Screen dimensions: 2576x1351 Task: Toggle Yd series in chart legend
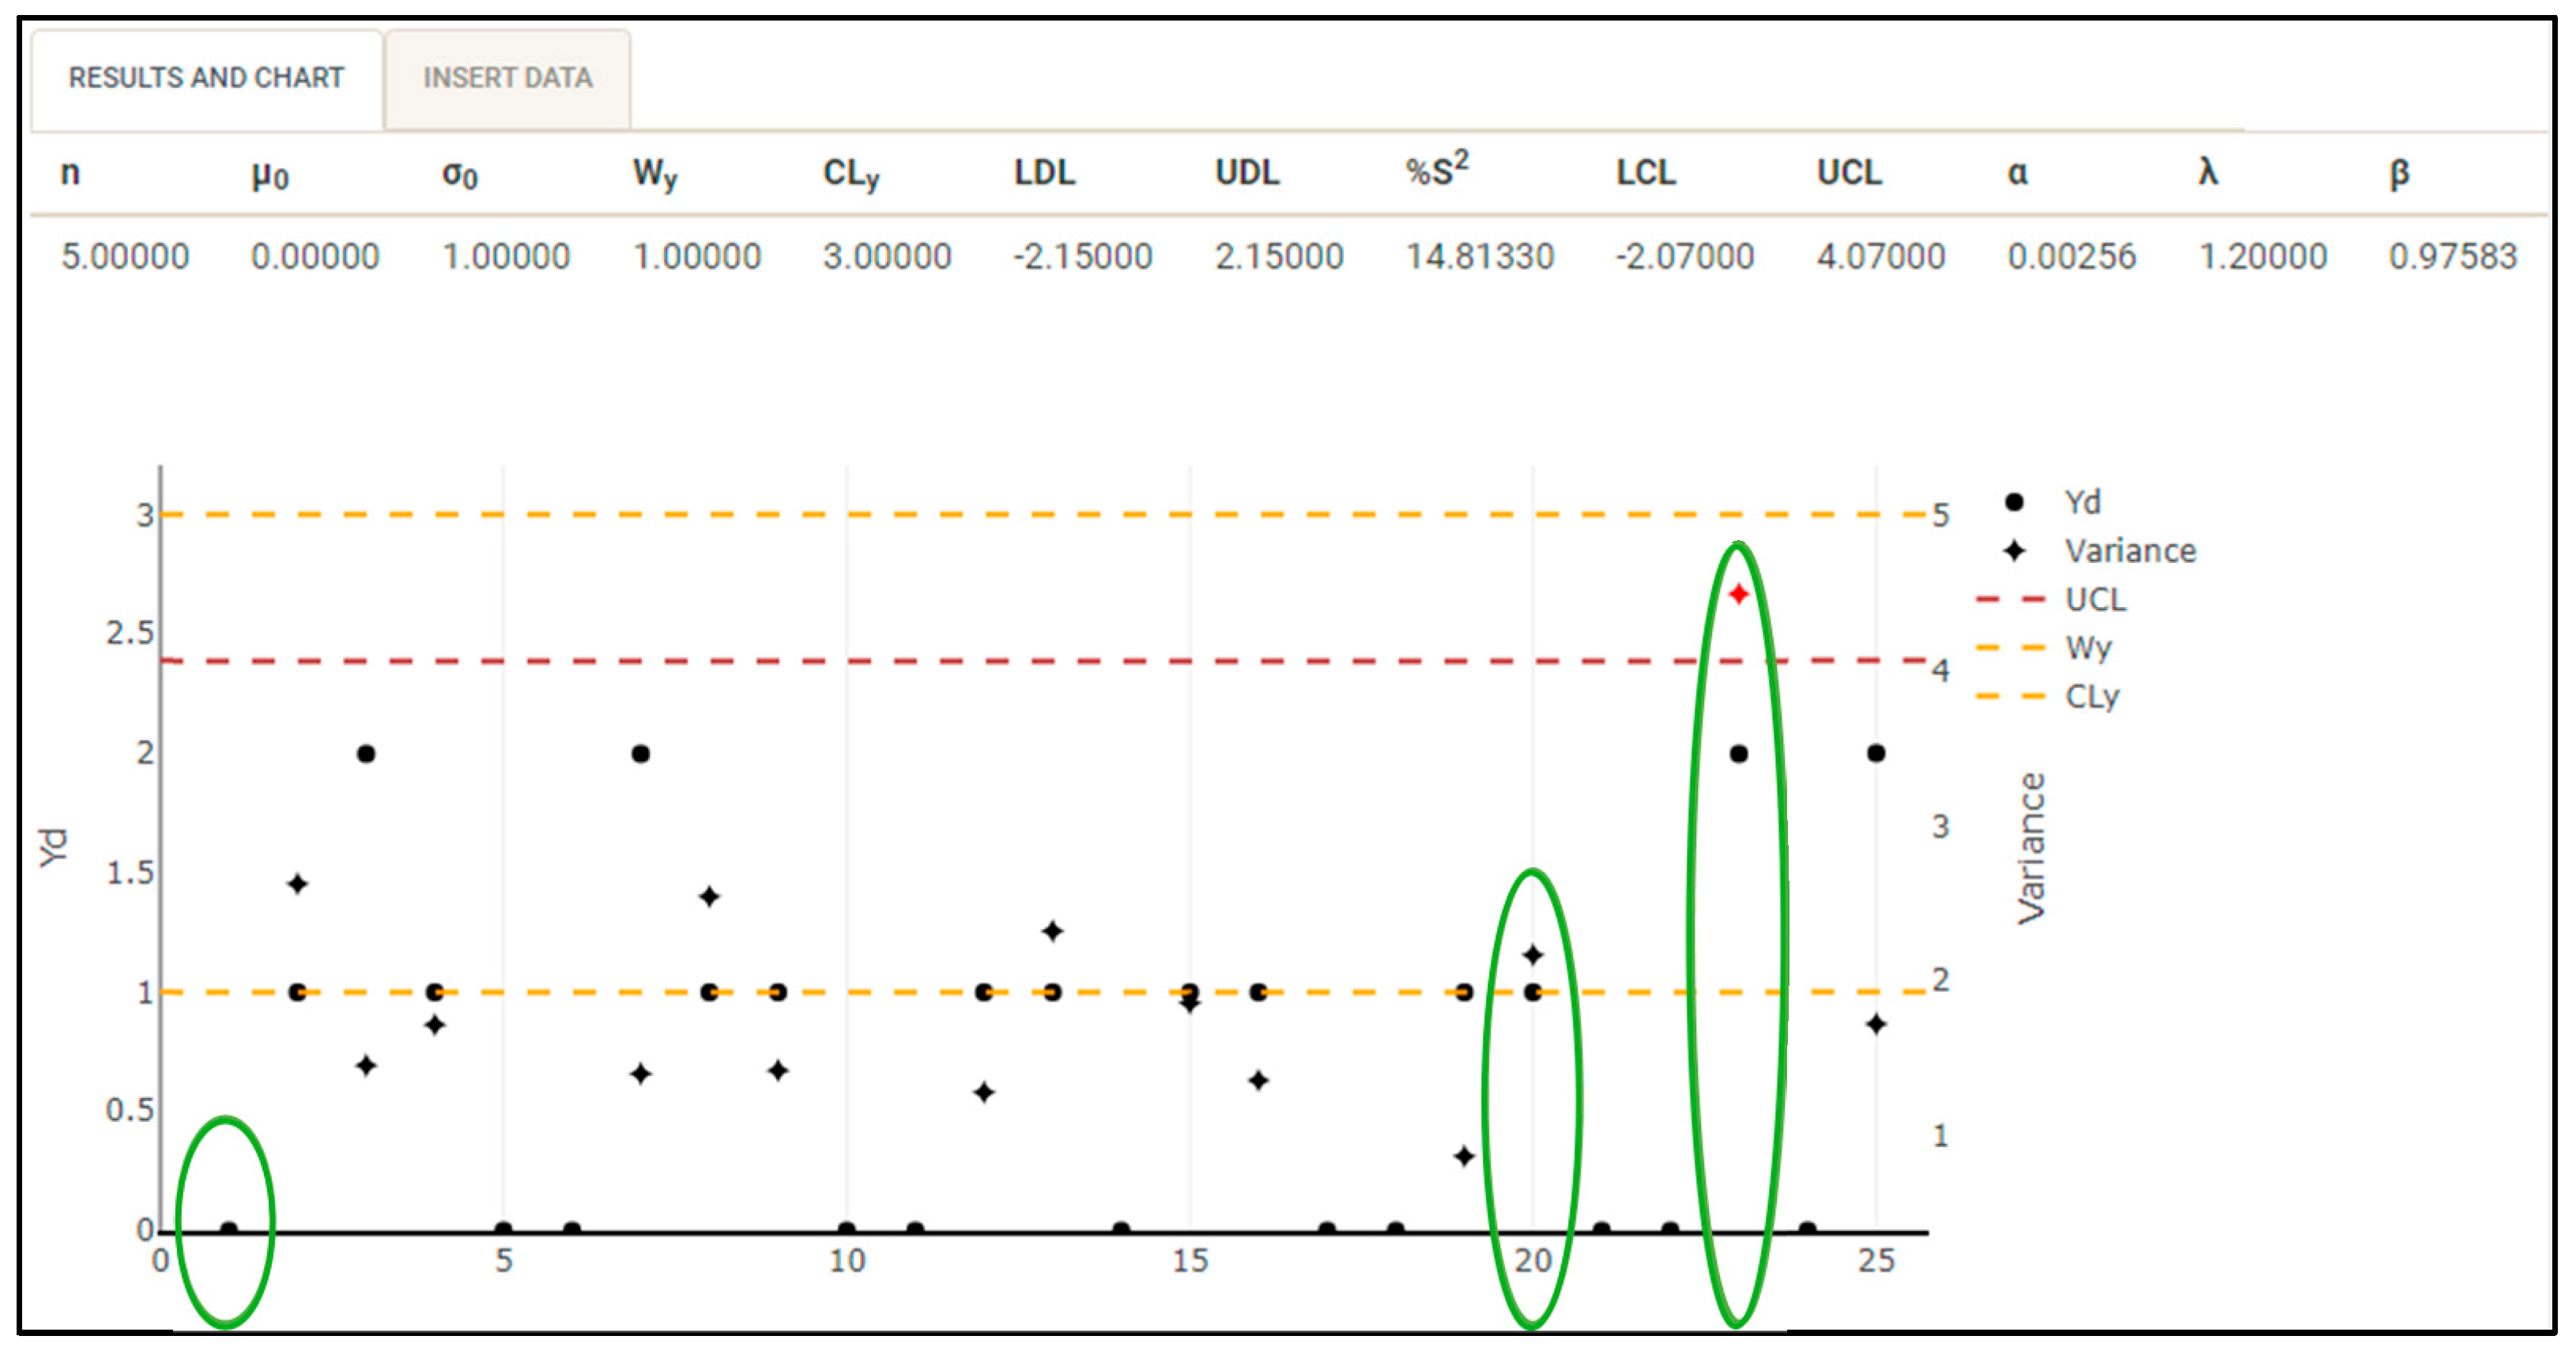[2082, 502]
